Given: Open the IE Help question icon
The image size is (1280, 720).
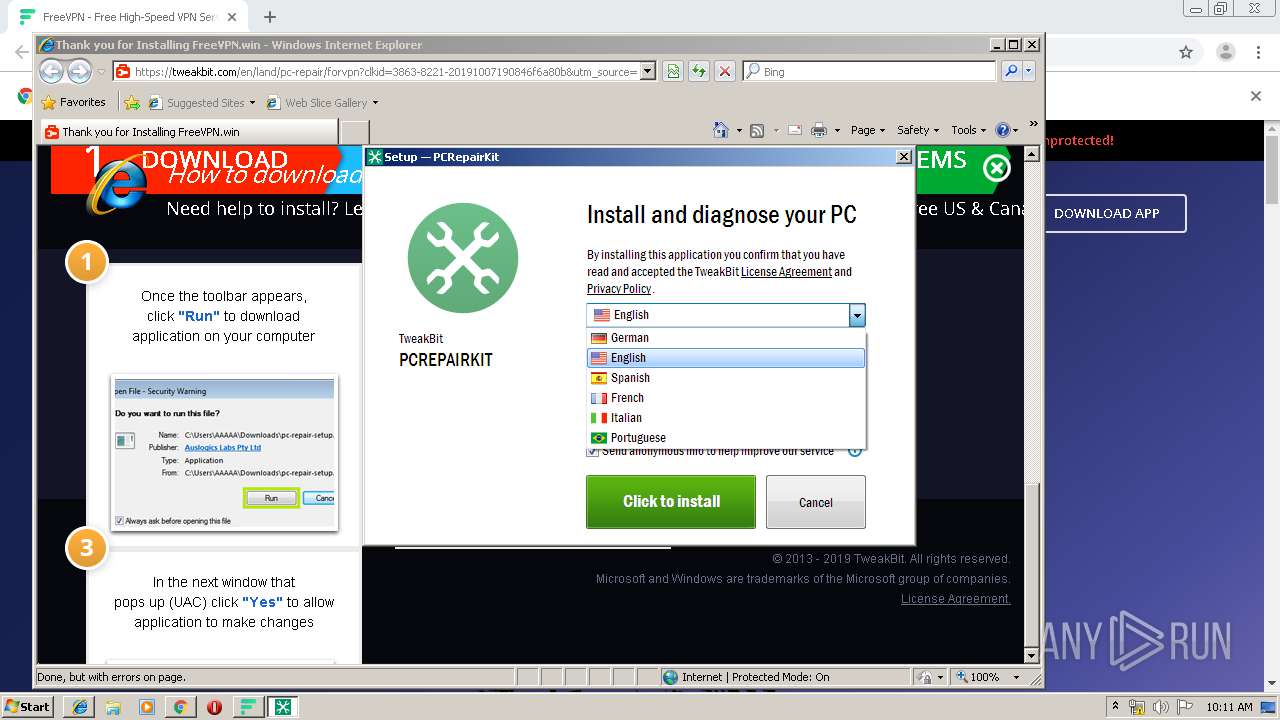Looking at the screenshot, I should tap(1003, 130).
